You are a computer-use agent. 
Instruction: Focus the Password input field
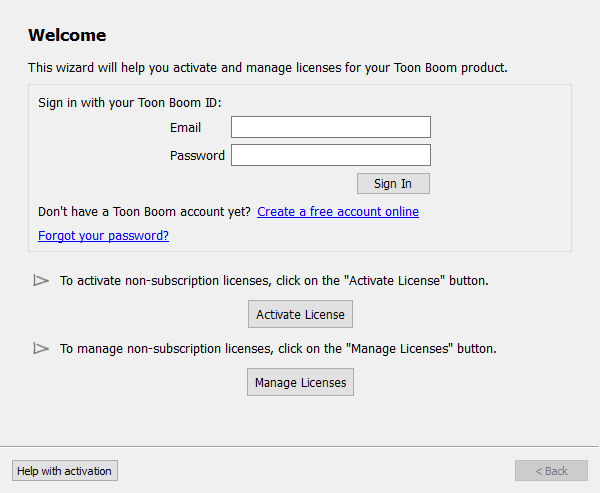pyautogui.click(x=331, y=155)
